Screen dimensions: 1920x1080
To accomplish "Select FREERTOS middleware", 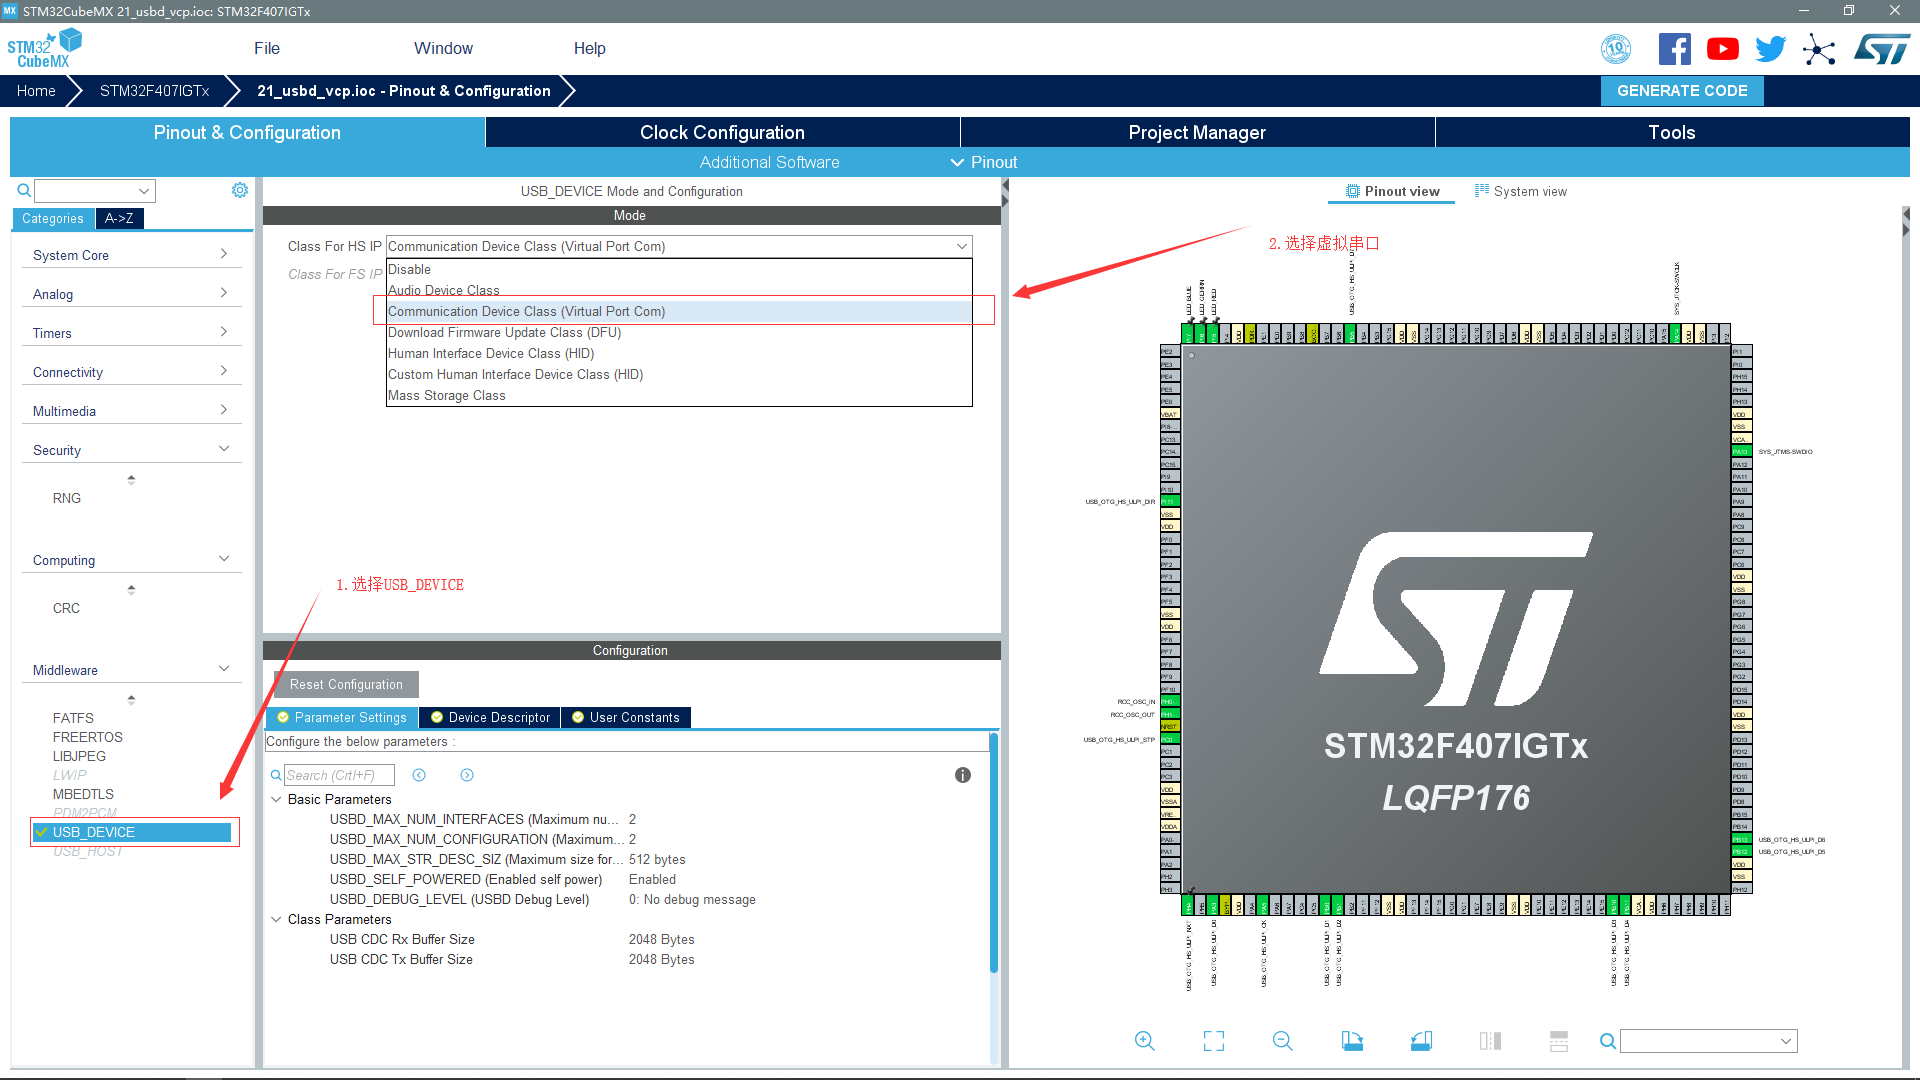I will [88, 737].
